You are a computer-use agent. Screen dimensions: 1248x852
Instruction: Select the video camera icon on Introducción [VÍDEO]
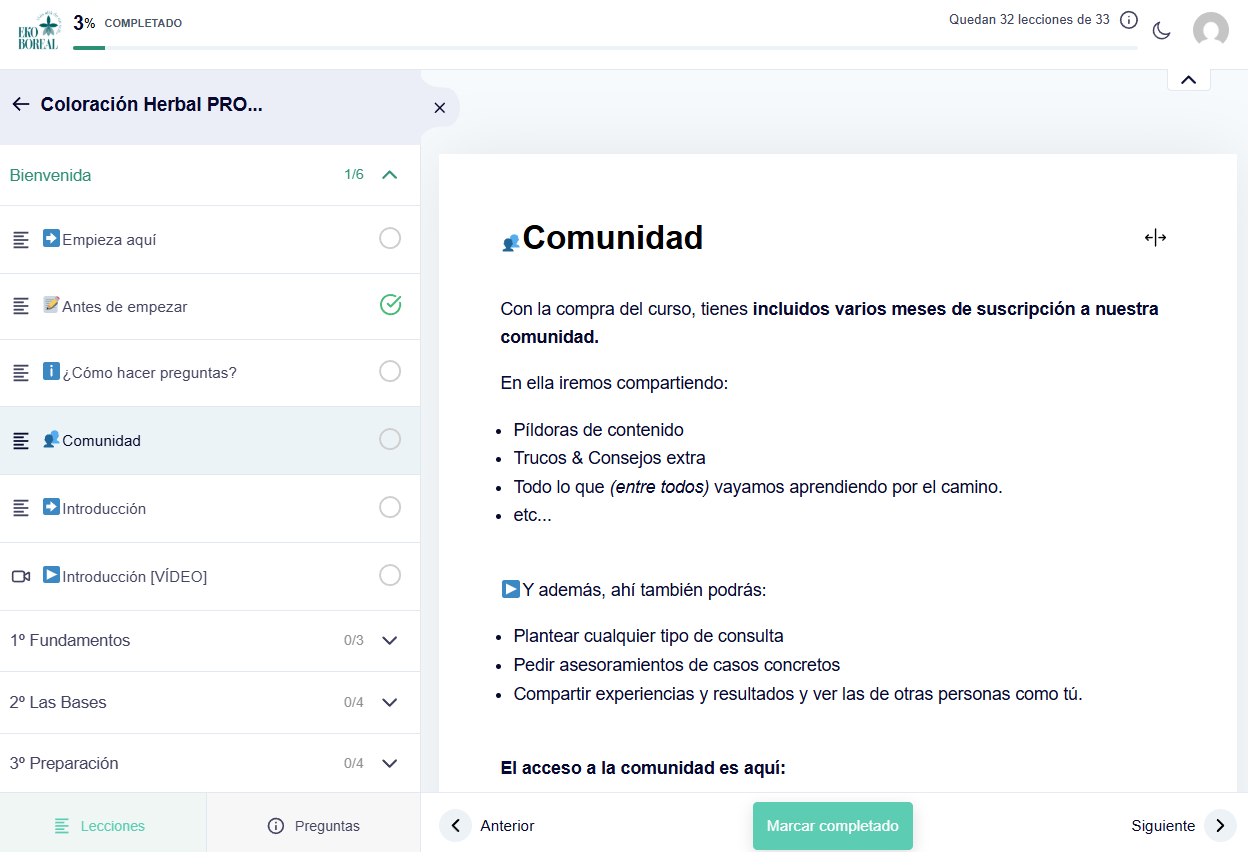pos(21,576)
